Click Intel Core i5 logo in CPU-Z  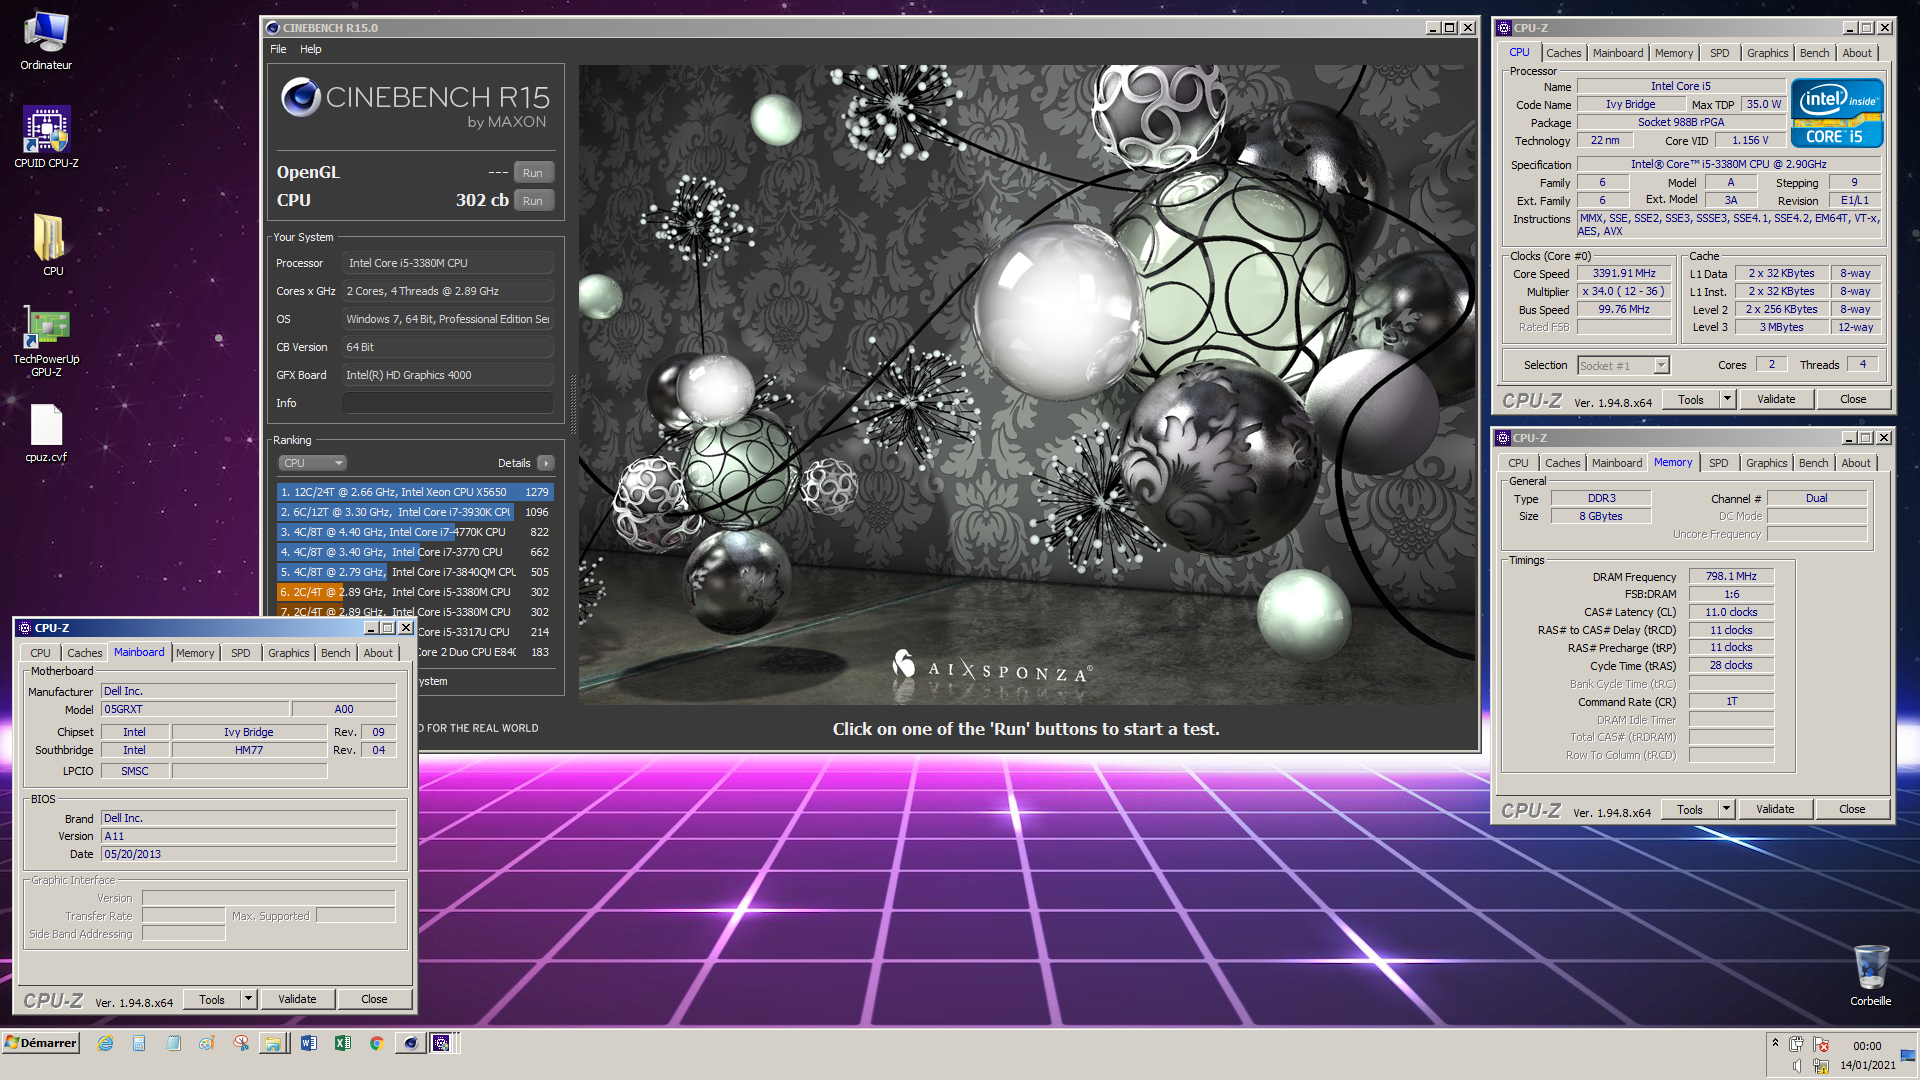tap(1837, 114)
